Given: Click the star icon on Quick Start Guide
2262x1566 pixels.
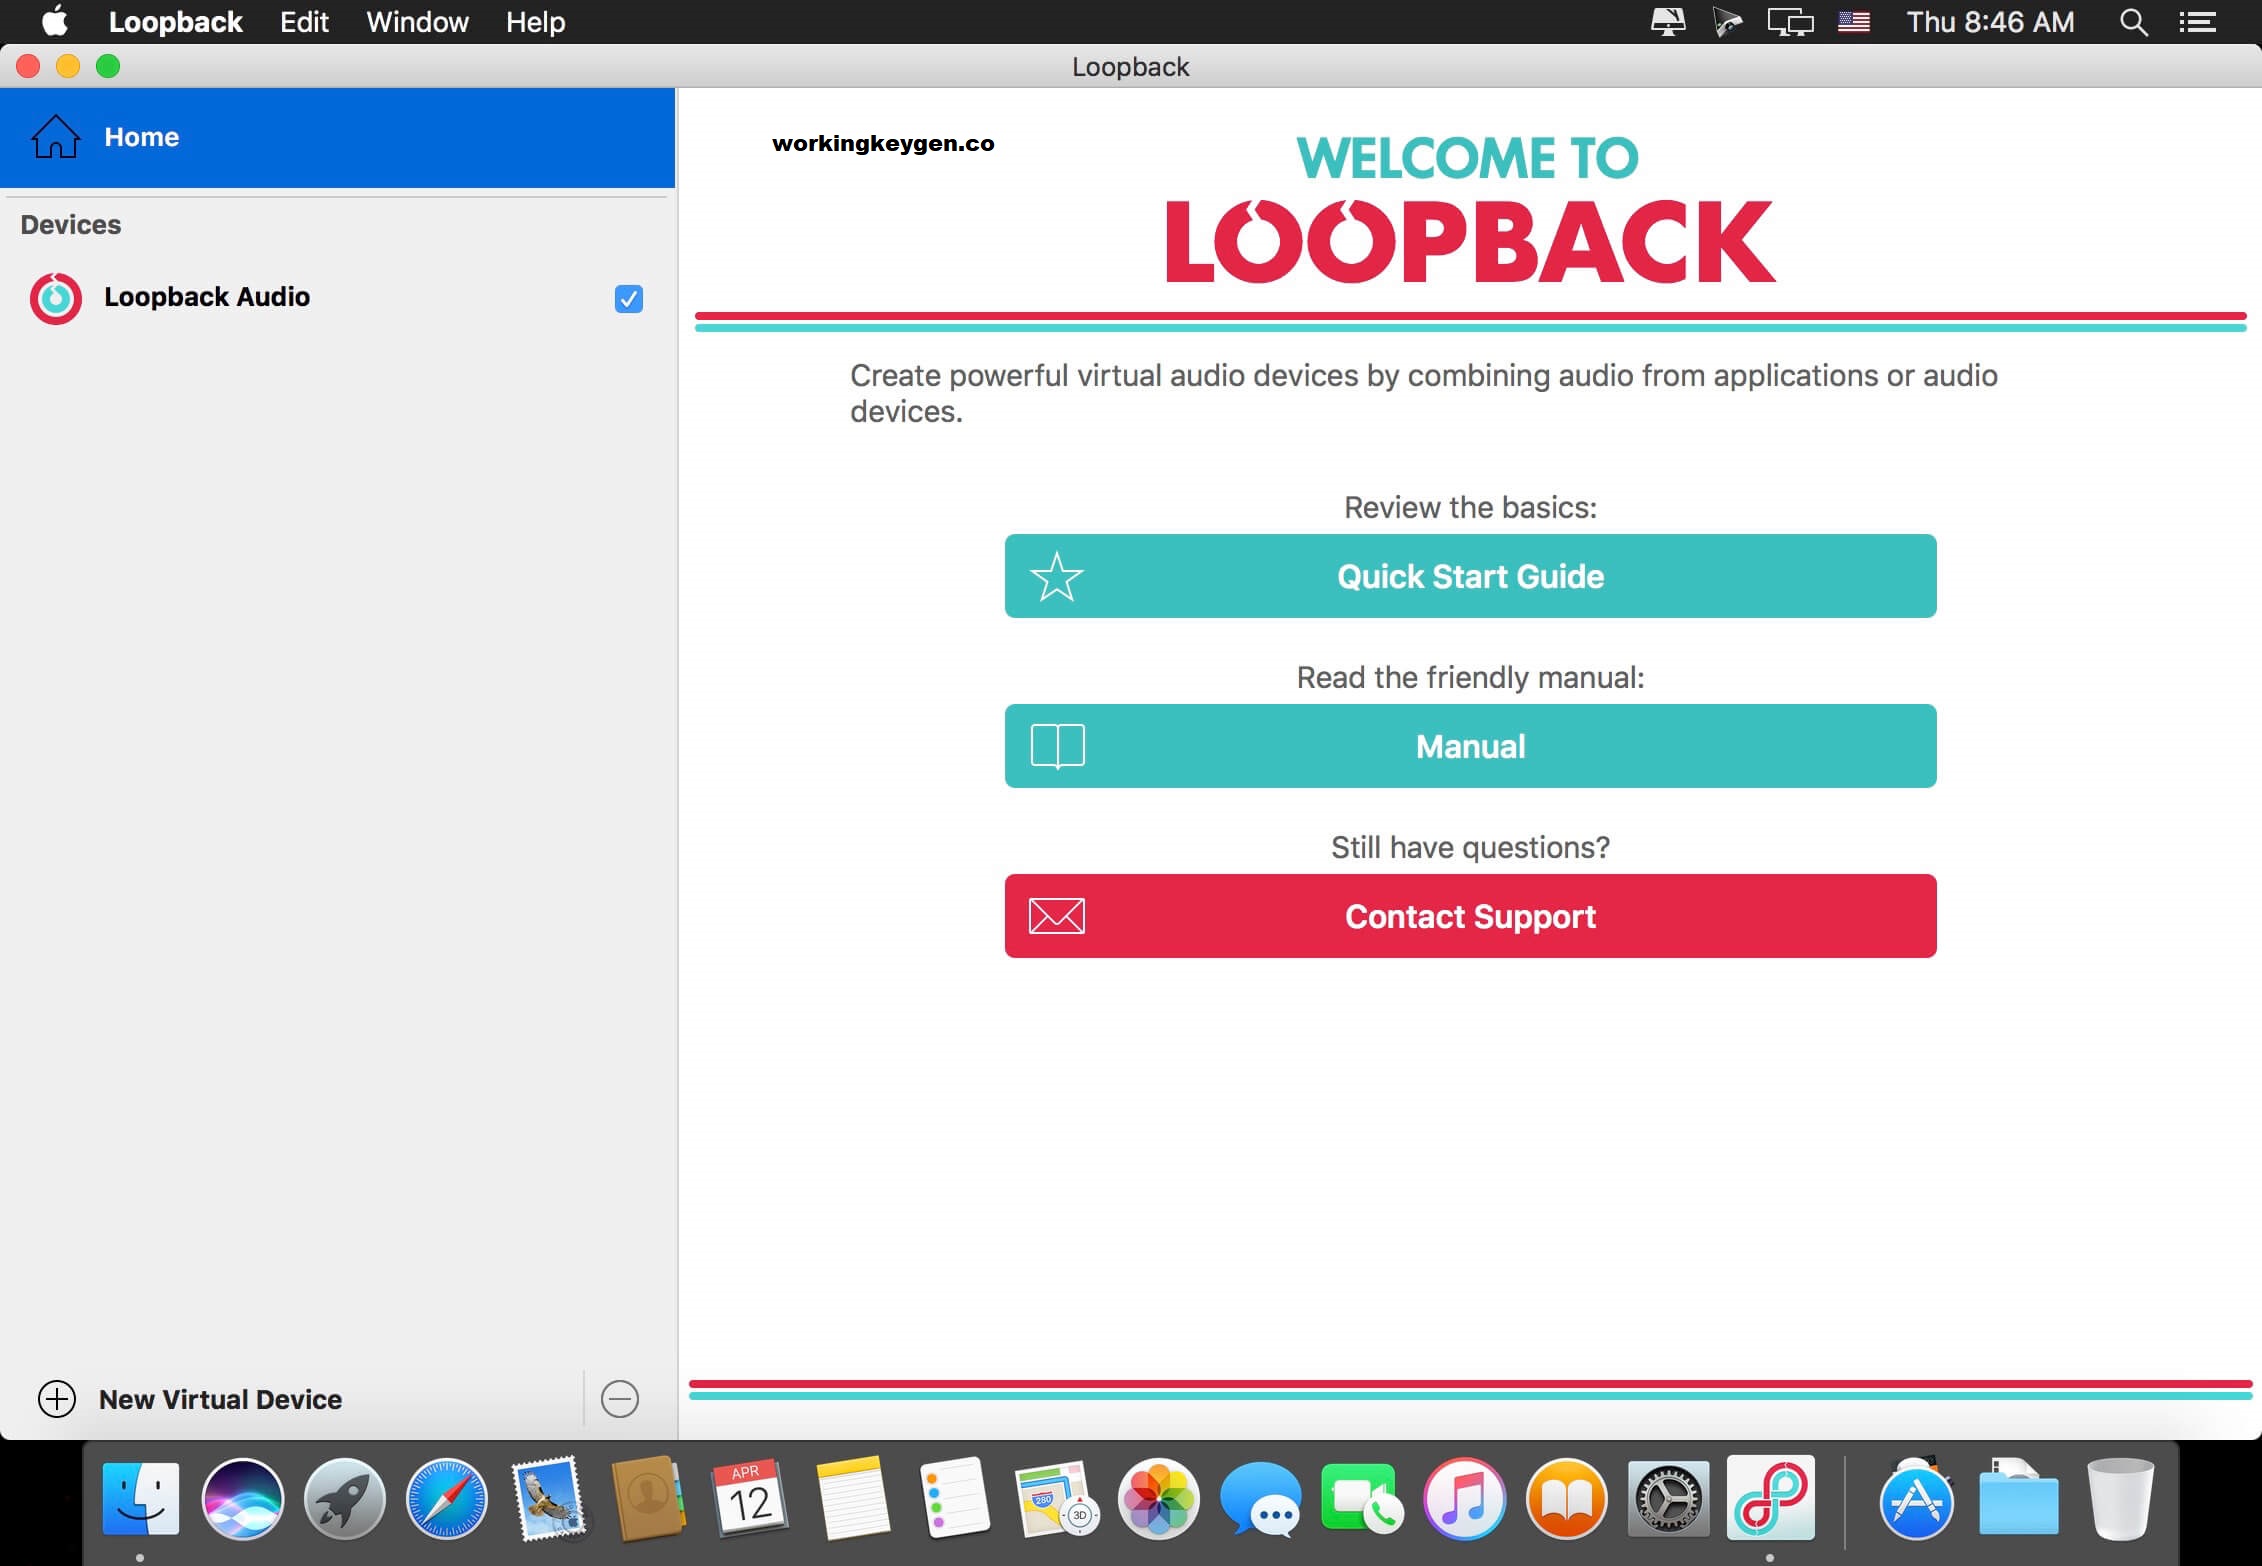Looking at the screenshot, I should 1056,576.
